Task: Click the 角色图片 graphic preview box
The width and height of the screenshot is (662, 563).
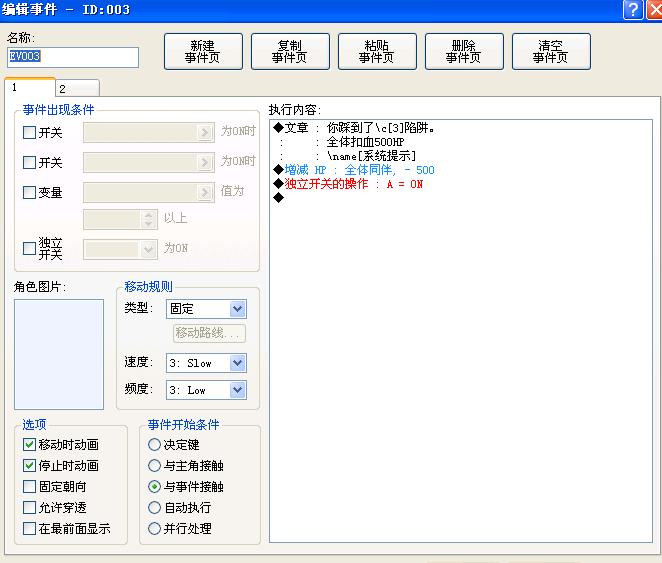Action: (x=59, y=355)
